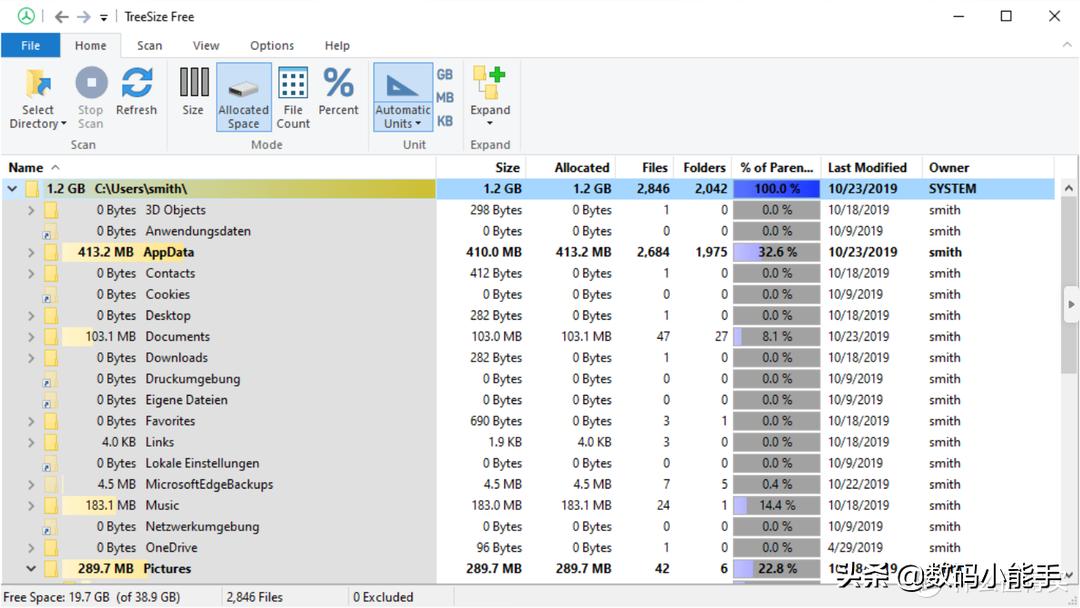Click the Select Directory folder icon

38,84
